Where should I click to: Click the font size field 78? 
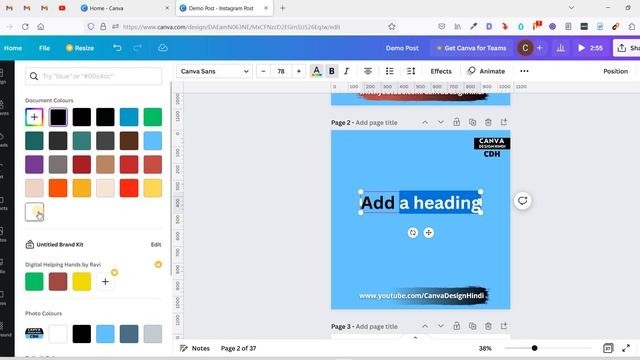coord(281,71)
